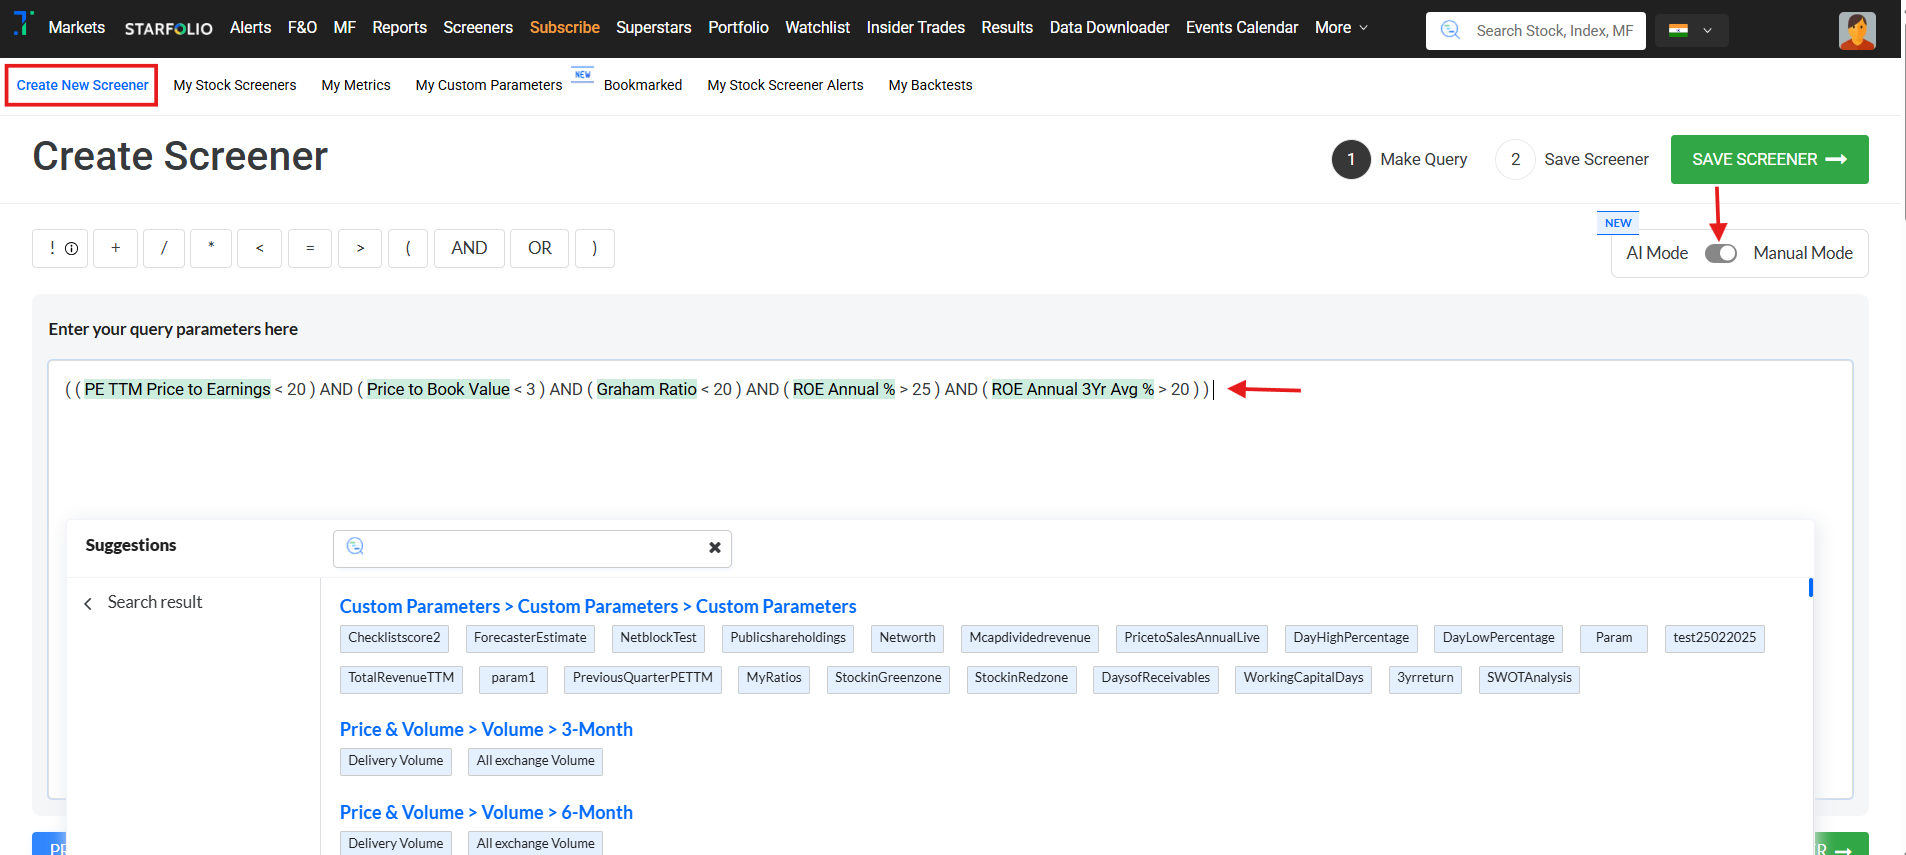Open Price & Volume > Volume > 3-Month category
Screen dimensions: 1906x855
[x=486, y=729]
